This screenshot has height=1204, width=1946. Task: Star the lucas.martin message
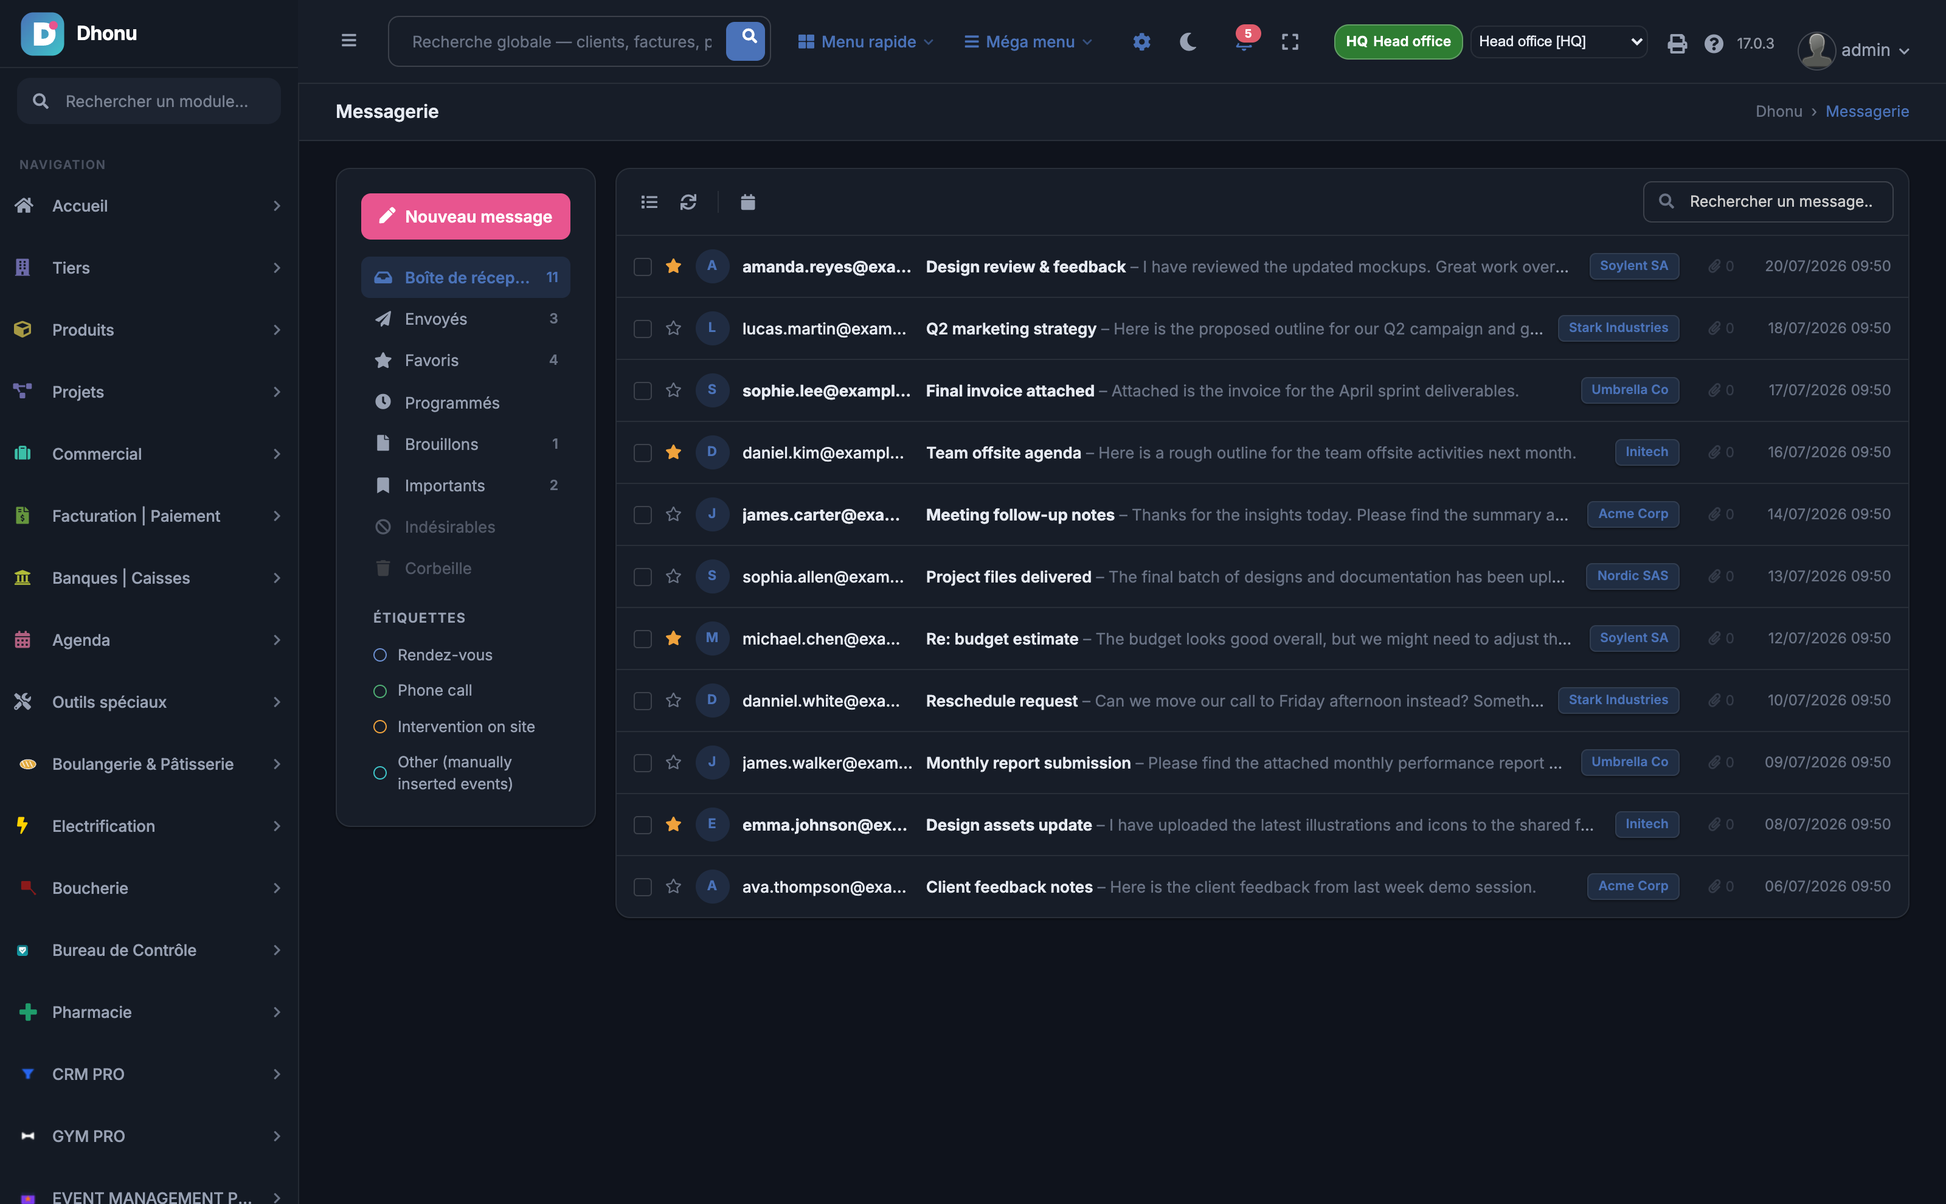[x=673, y=328]
